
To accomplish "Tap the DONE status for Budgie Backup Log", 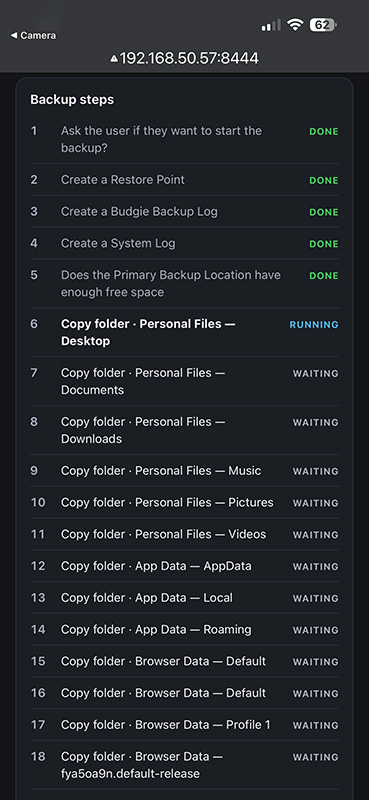I will (x=324, y=212).
